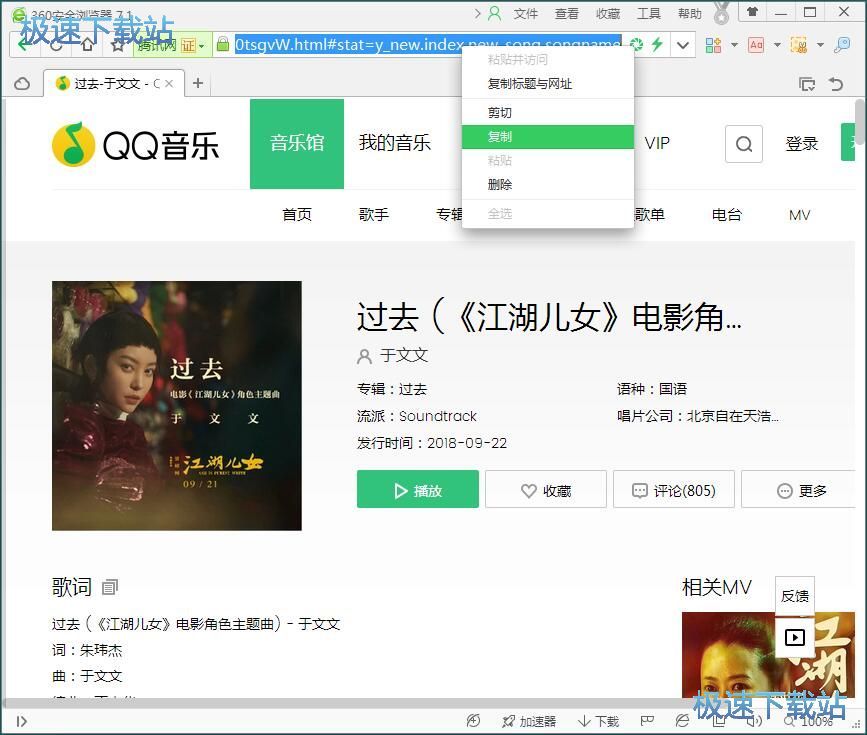
Task: Click the copy lyrics icon beside 歌词
Action: tap(110, 587)
